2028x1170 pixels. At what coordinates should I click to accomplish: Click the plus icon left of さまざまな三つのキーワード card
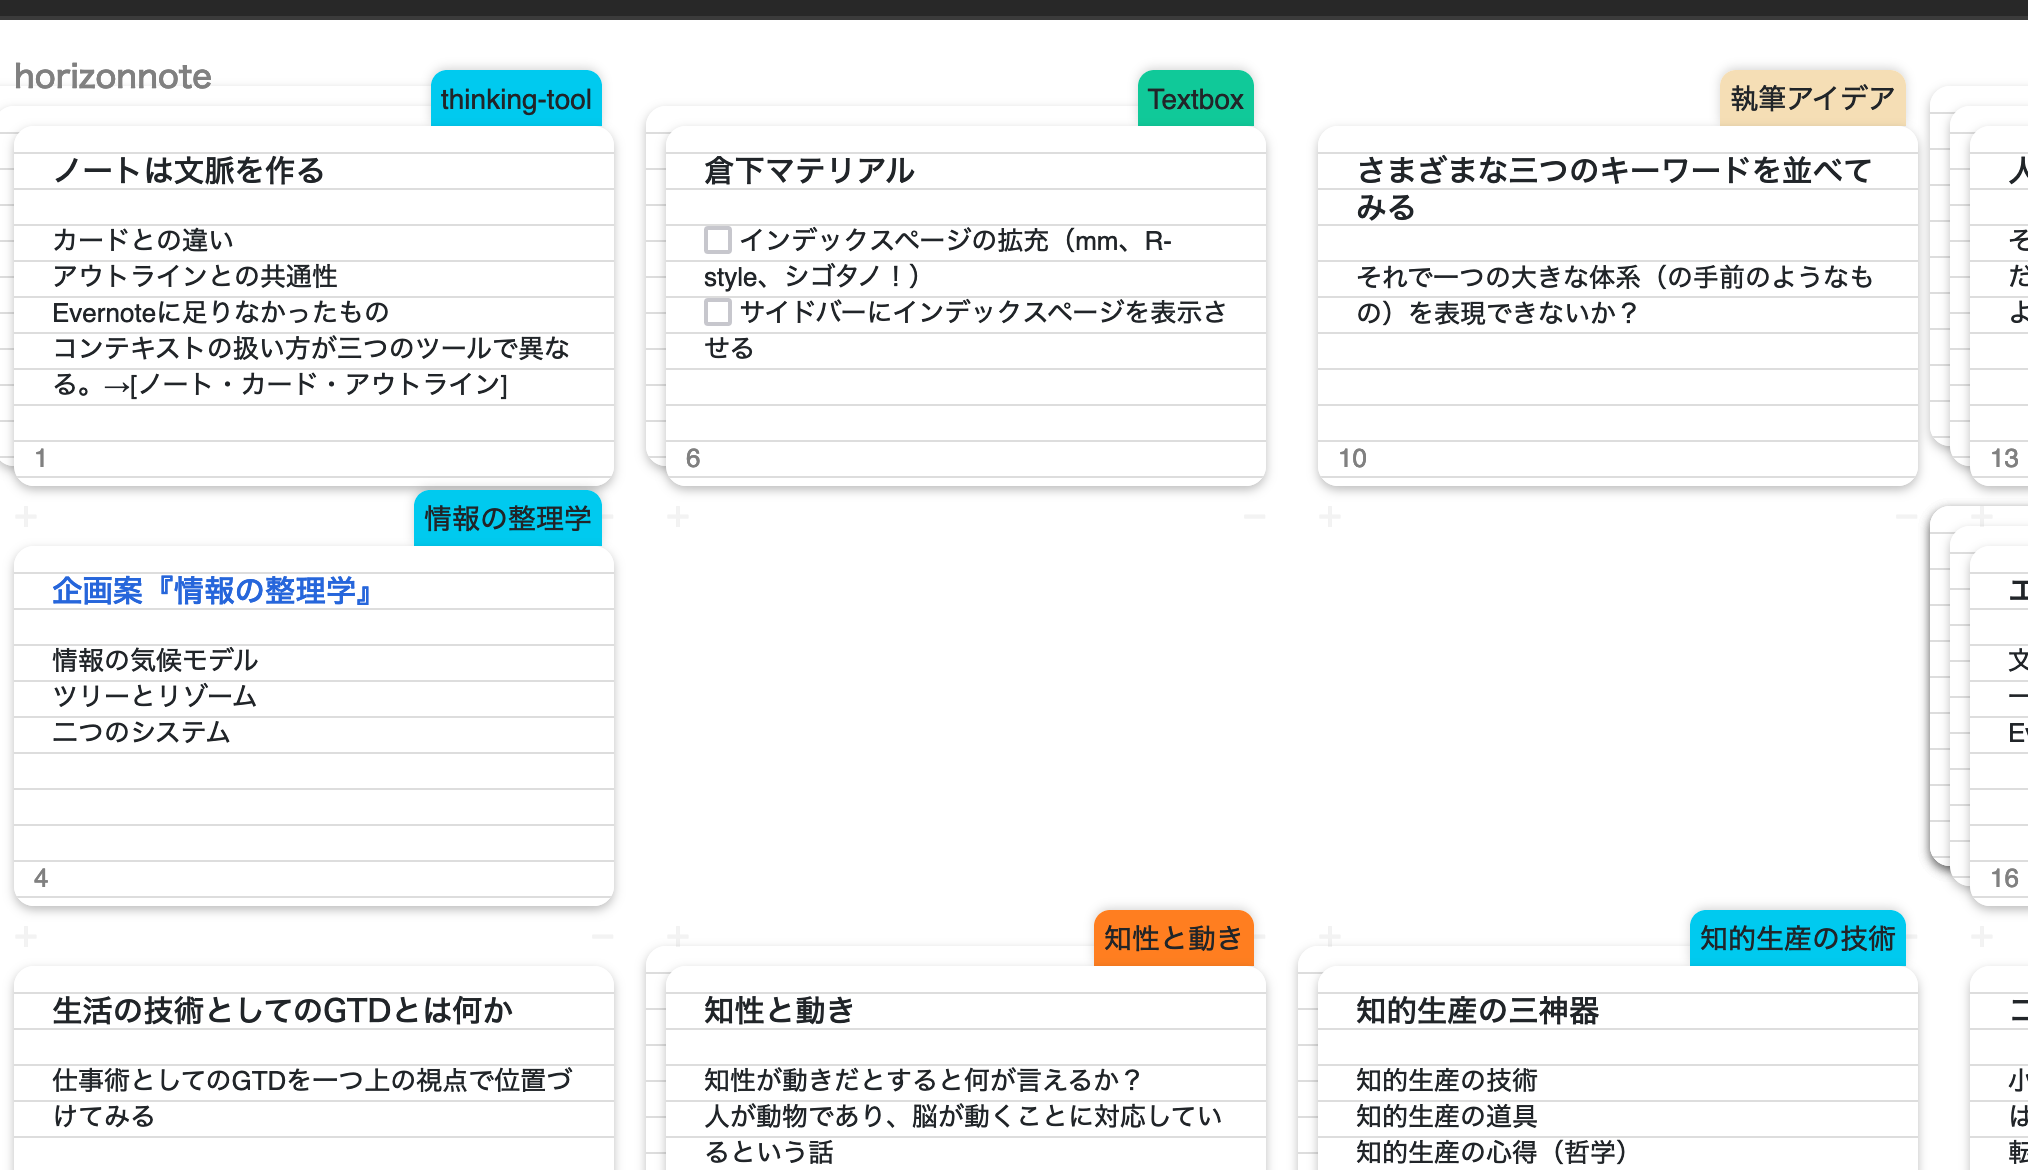1330,517
